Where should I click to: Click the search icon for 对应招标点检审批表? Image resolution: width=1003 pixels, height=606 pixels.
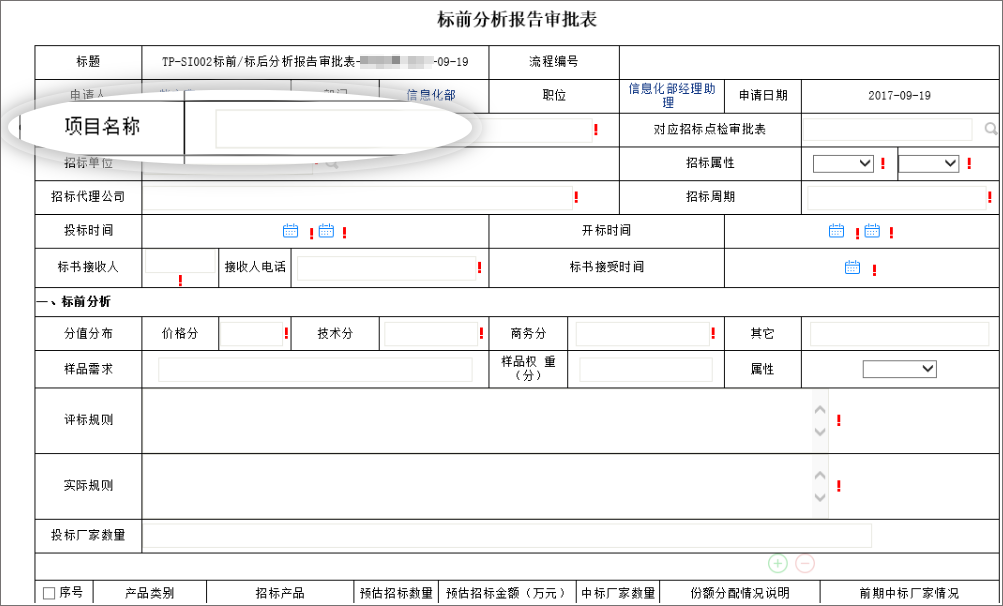tap(990, 129)
